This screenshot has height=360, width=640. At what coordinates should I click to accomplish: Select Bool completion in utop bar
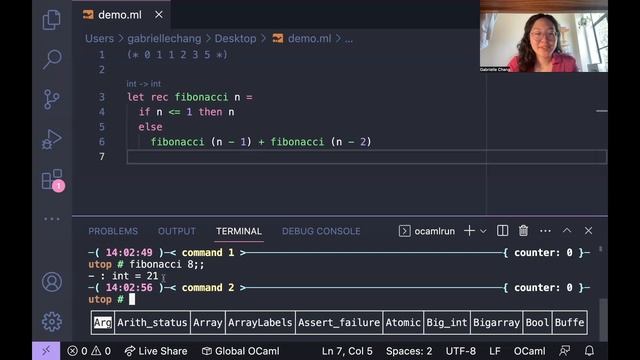coord(537,322)
